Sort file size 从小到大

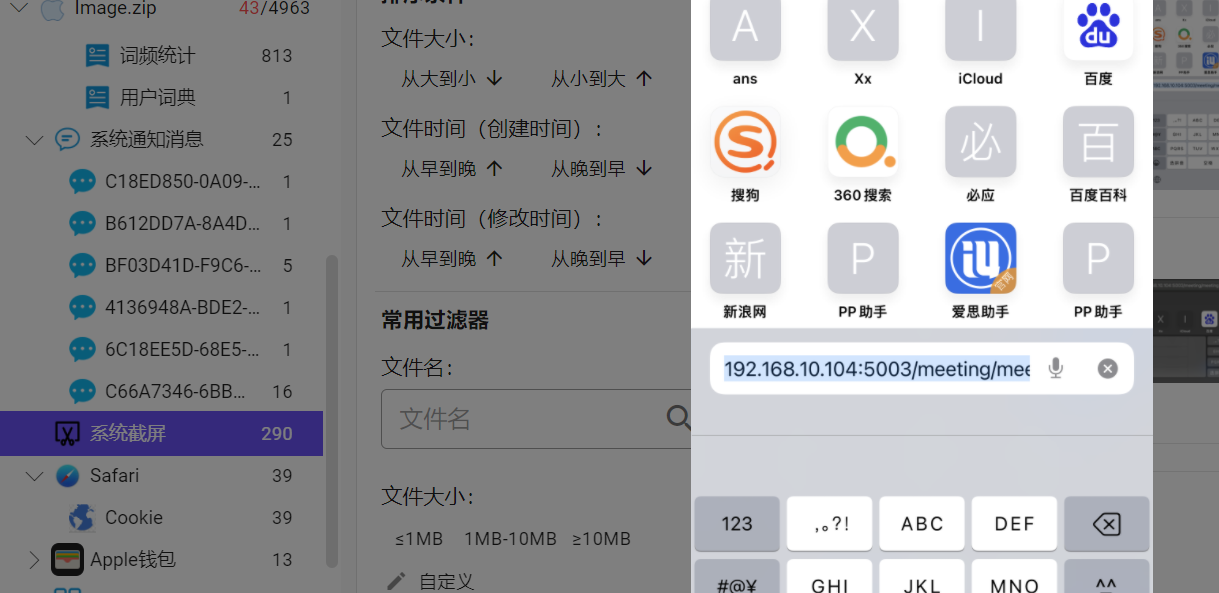[601, 79]
